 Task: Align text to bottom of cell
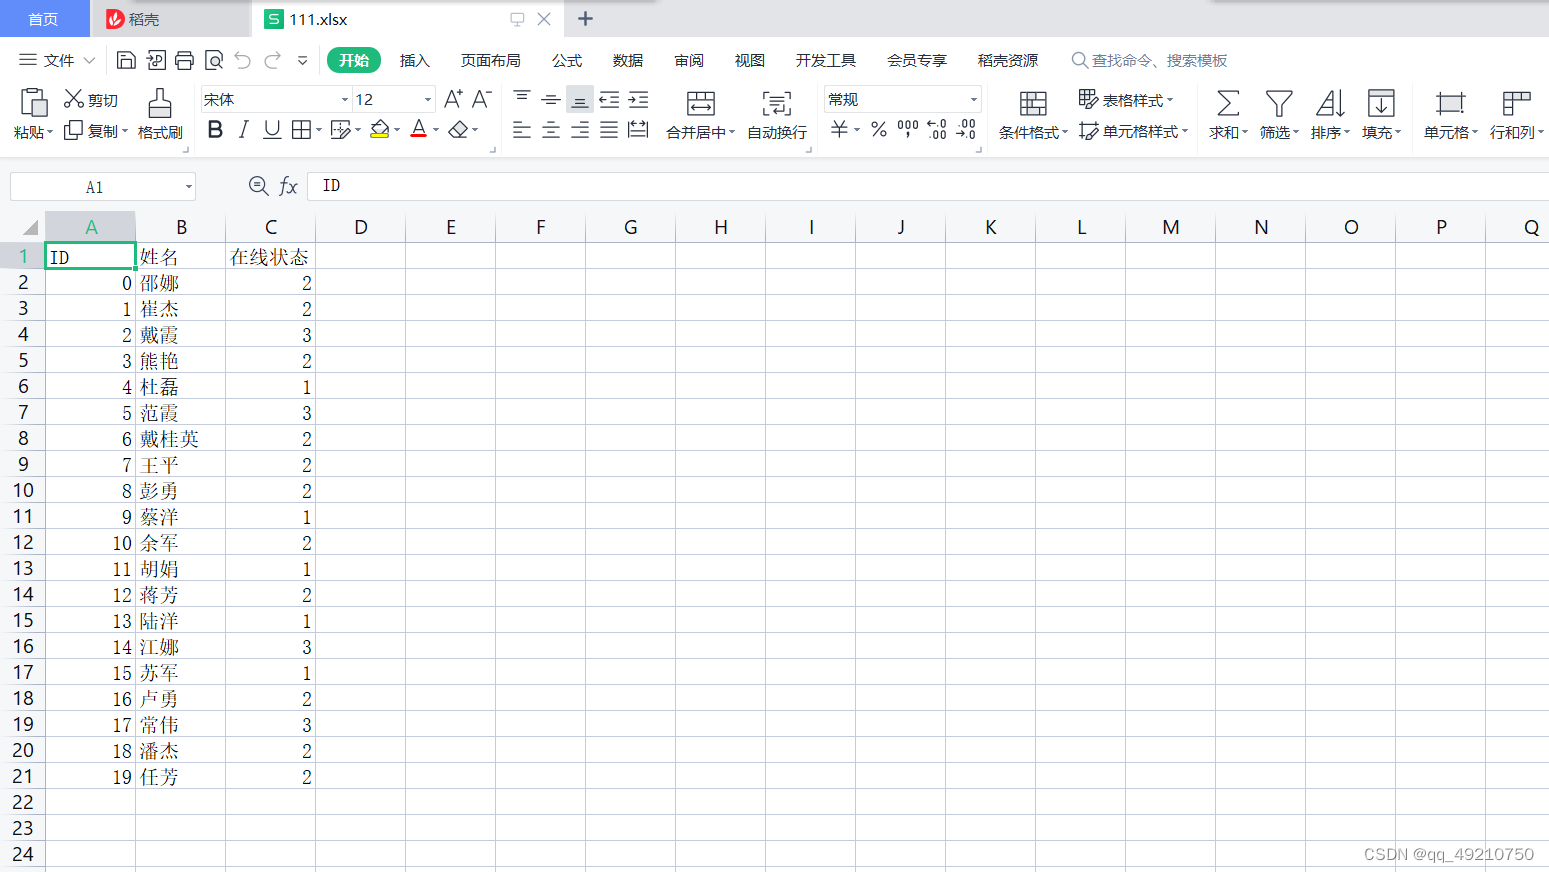[x=579, y=99]
